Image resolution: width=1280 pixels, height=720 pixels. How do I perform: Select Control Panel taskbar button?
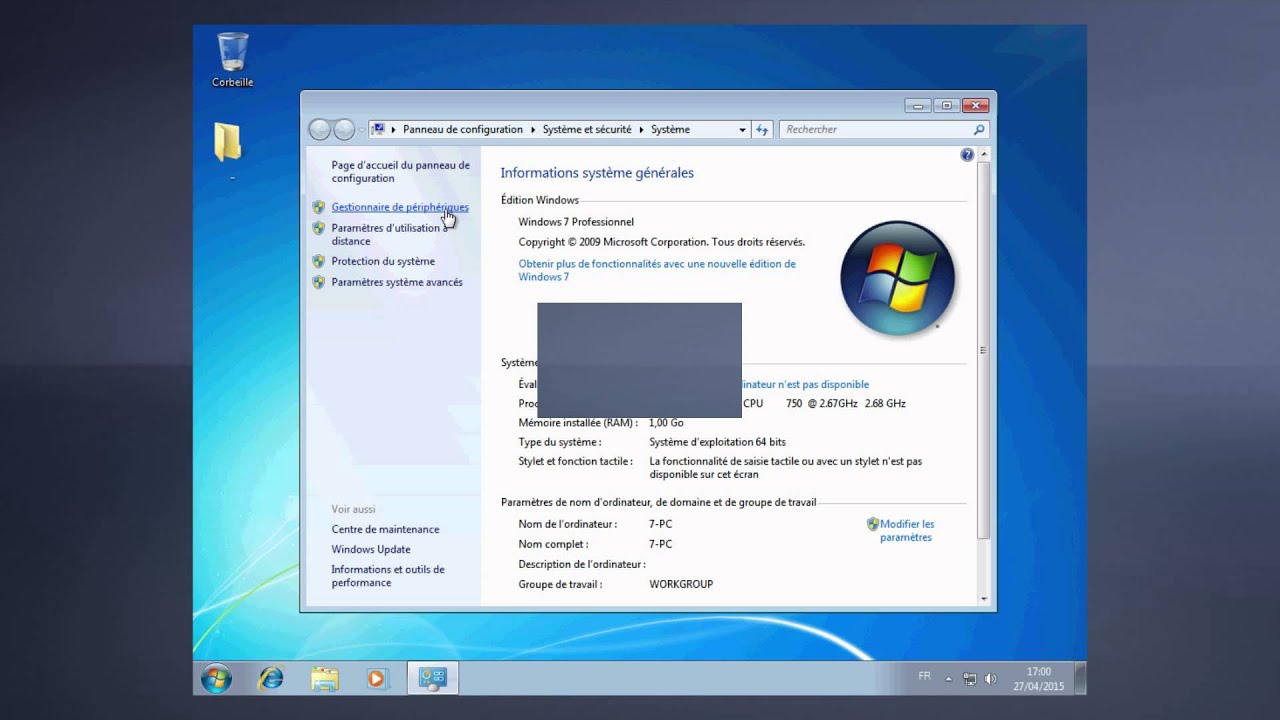pyautogui.click(x=433, y=679)
